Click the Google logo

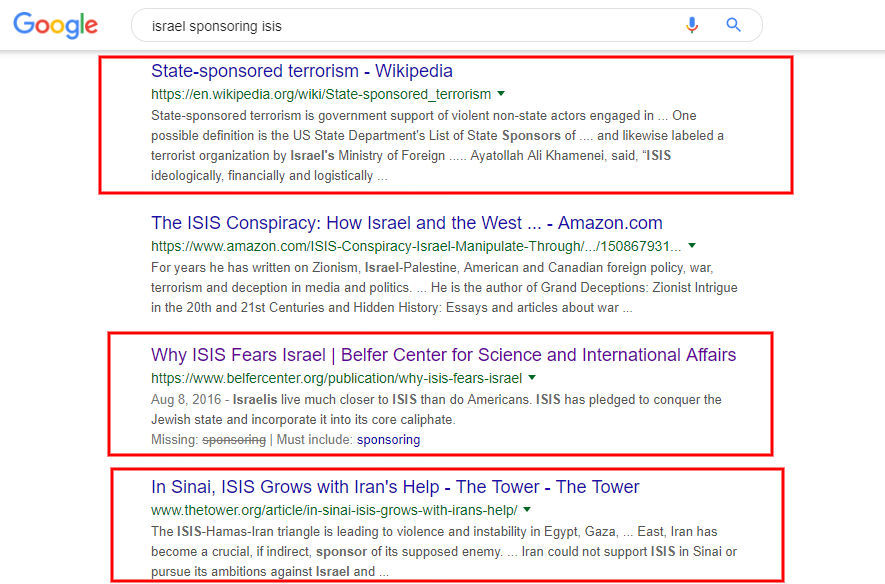click(55, 25)
